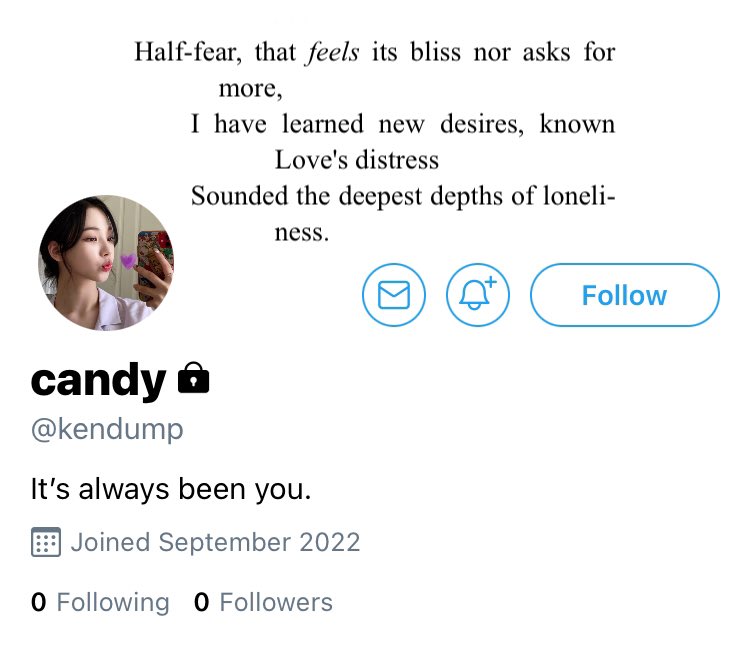Open the 0 Followers list
The image size is (750, 647).
tap(263, 602)
